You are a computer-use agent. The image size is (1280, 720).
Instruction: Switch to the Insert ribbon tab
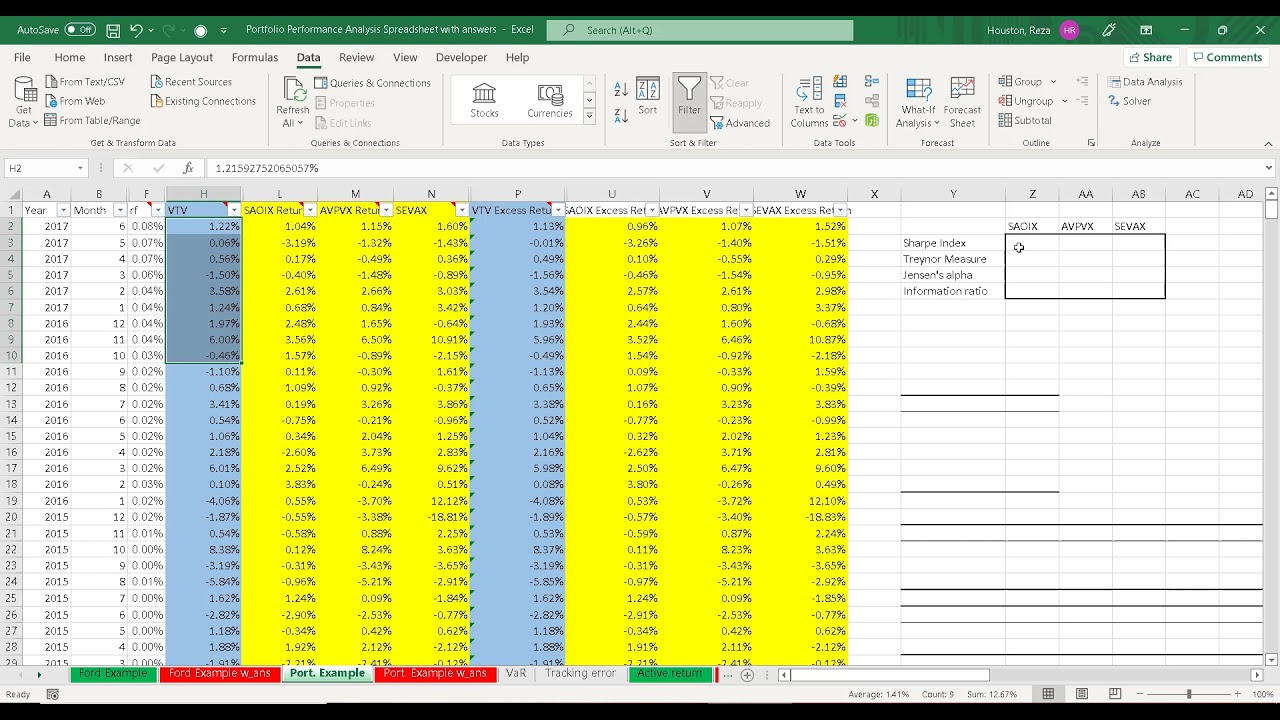(x=118, y=57)
